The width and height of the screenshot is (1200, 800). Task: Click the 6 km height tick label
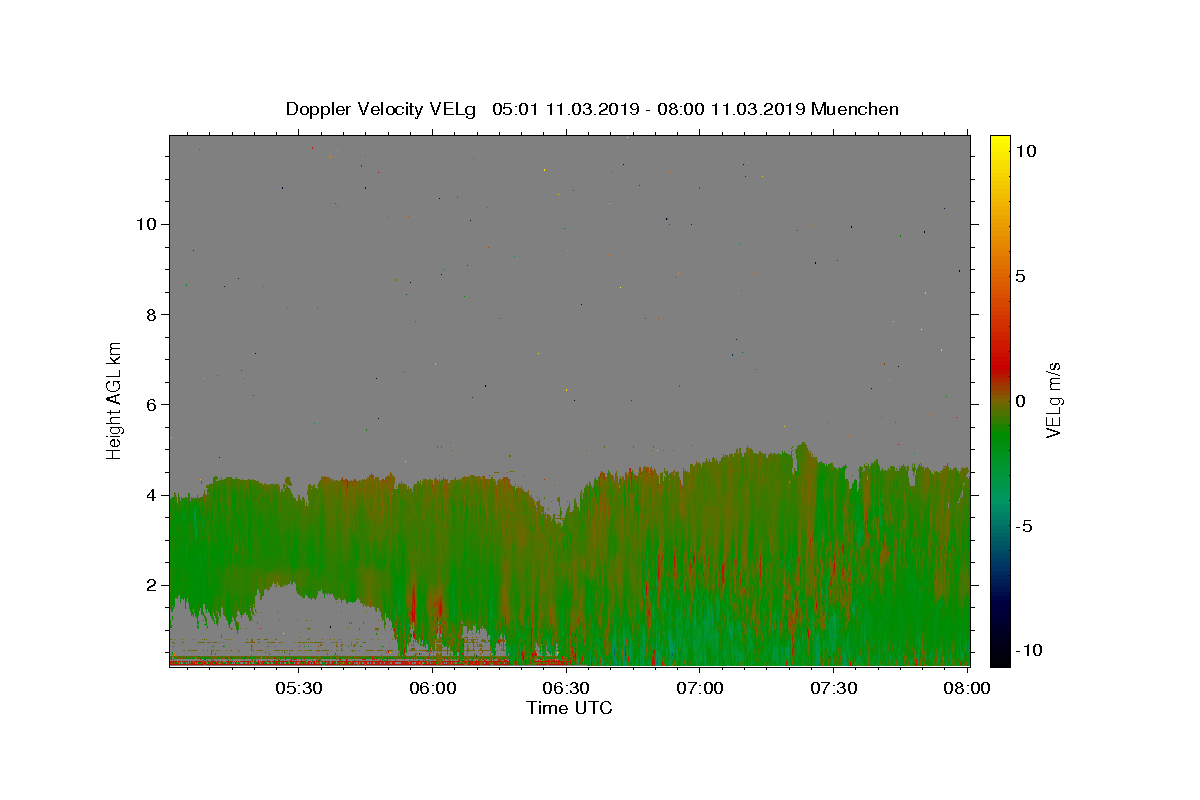click(x=148, y=405)
